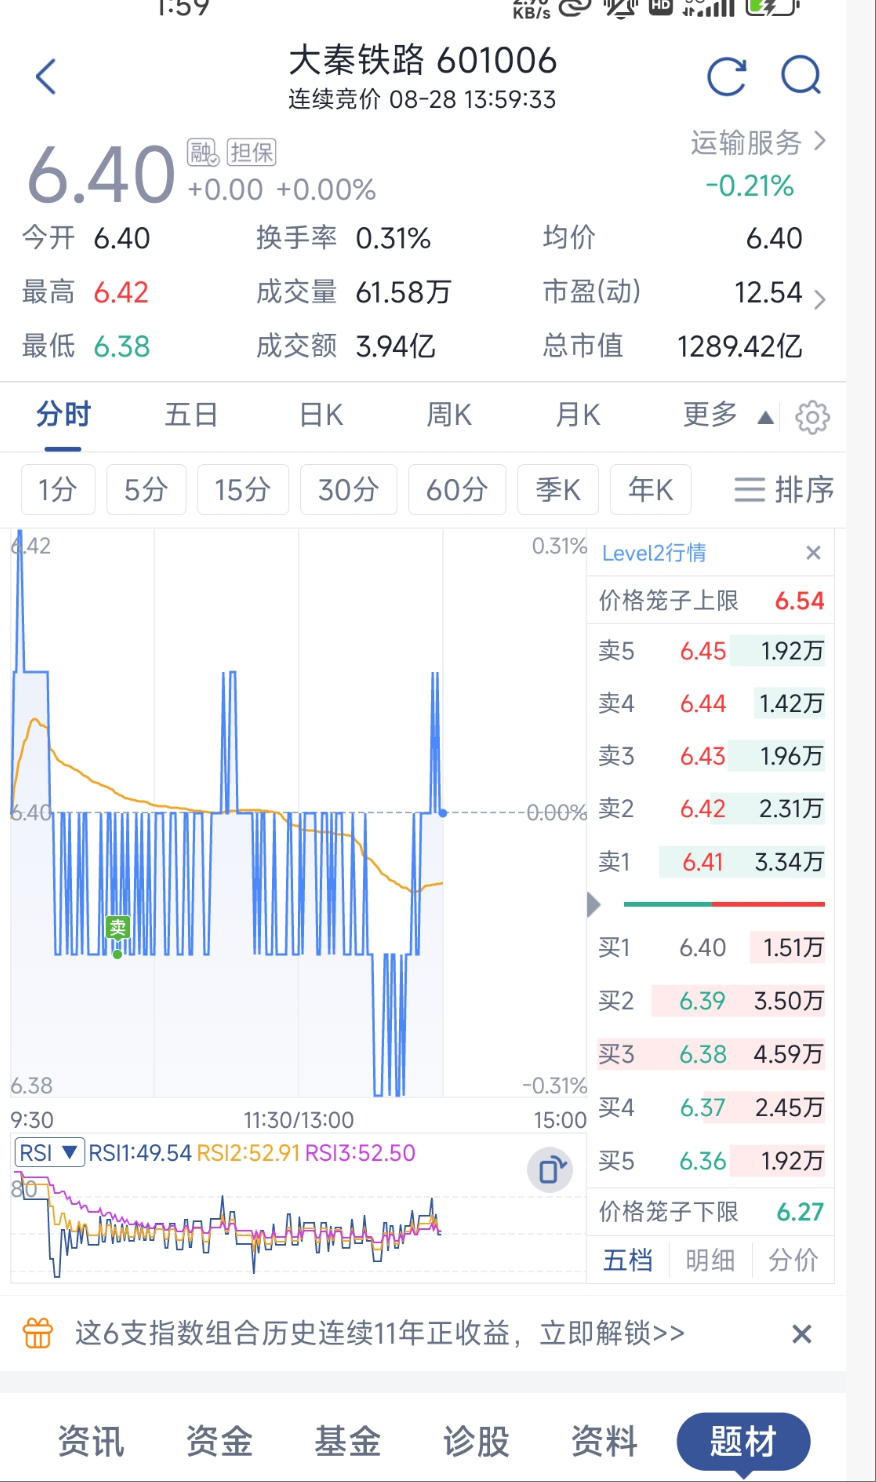876x1482 pixels.
Task: Switch to 周K tab
Action: coord(449,414)
